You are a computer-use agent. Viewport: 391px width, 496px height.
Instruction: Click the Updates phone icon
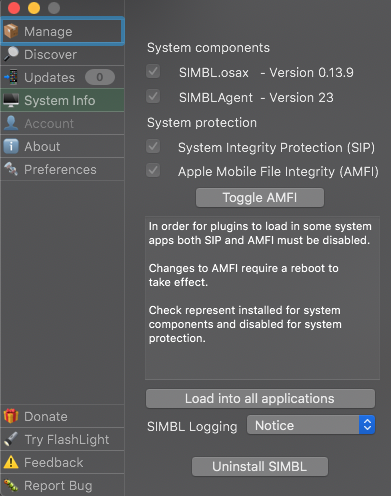point(11,77)
